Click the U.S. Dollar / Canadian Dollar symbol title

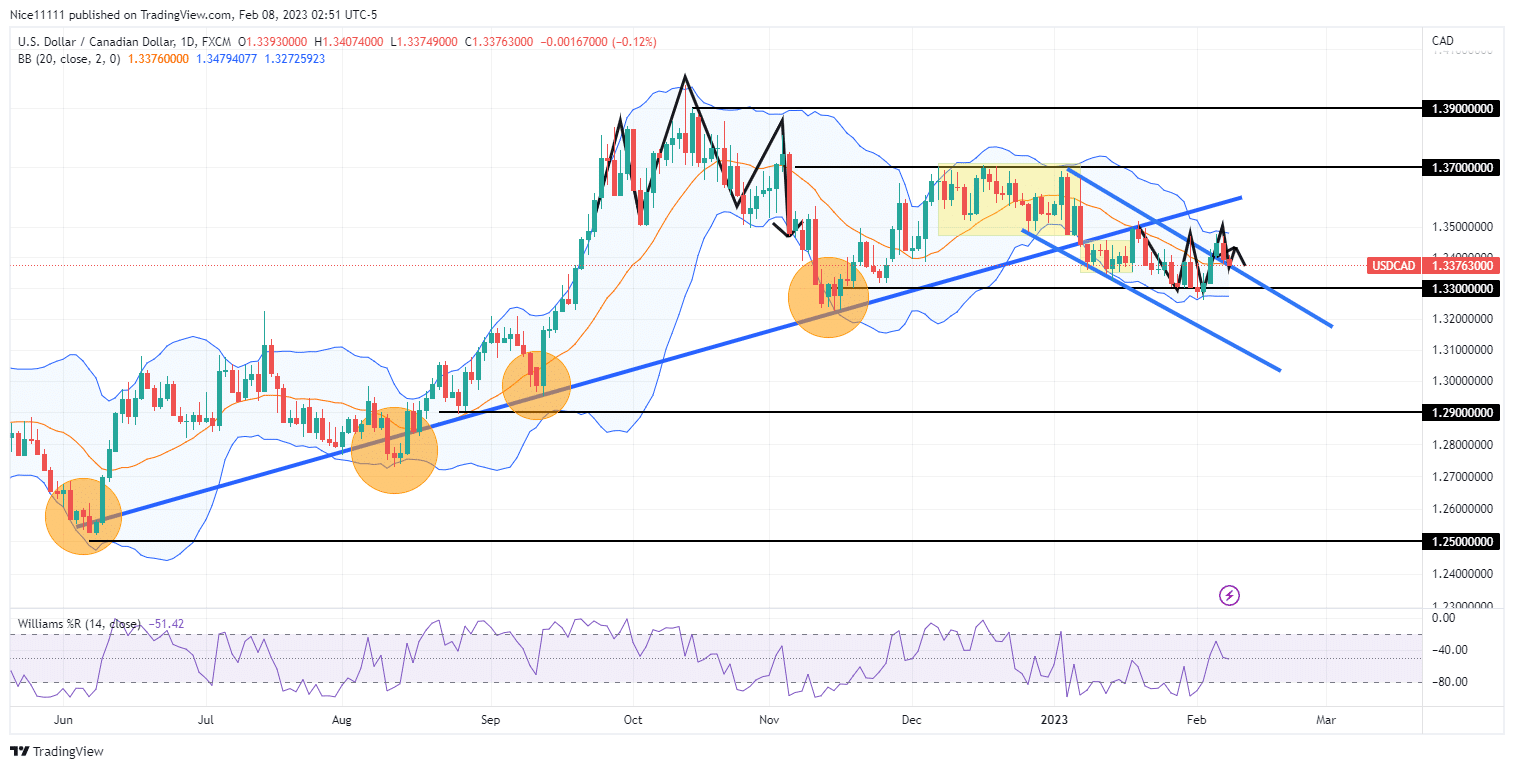click(x=106, y=42)
